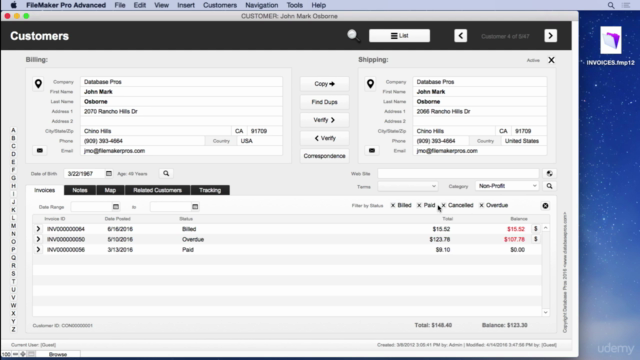Open the Date Range end calendar icon
This screenshot has width=640, height=360.
pyautogui.click(x=195, y=207)
